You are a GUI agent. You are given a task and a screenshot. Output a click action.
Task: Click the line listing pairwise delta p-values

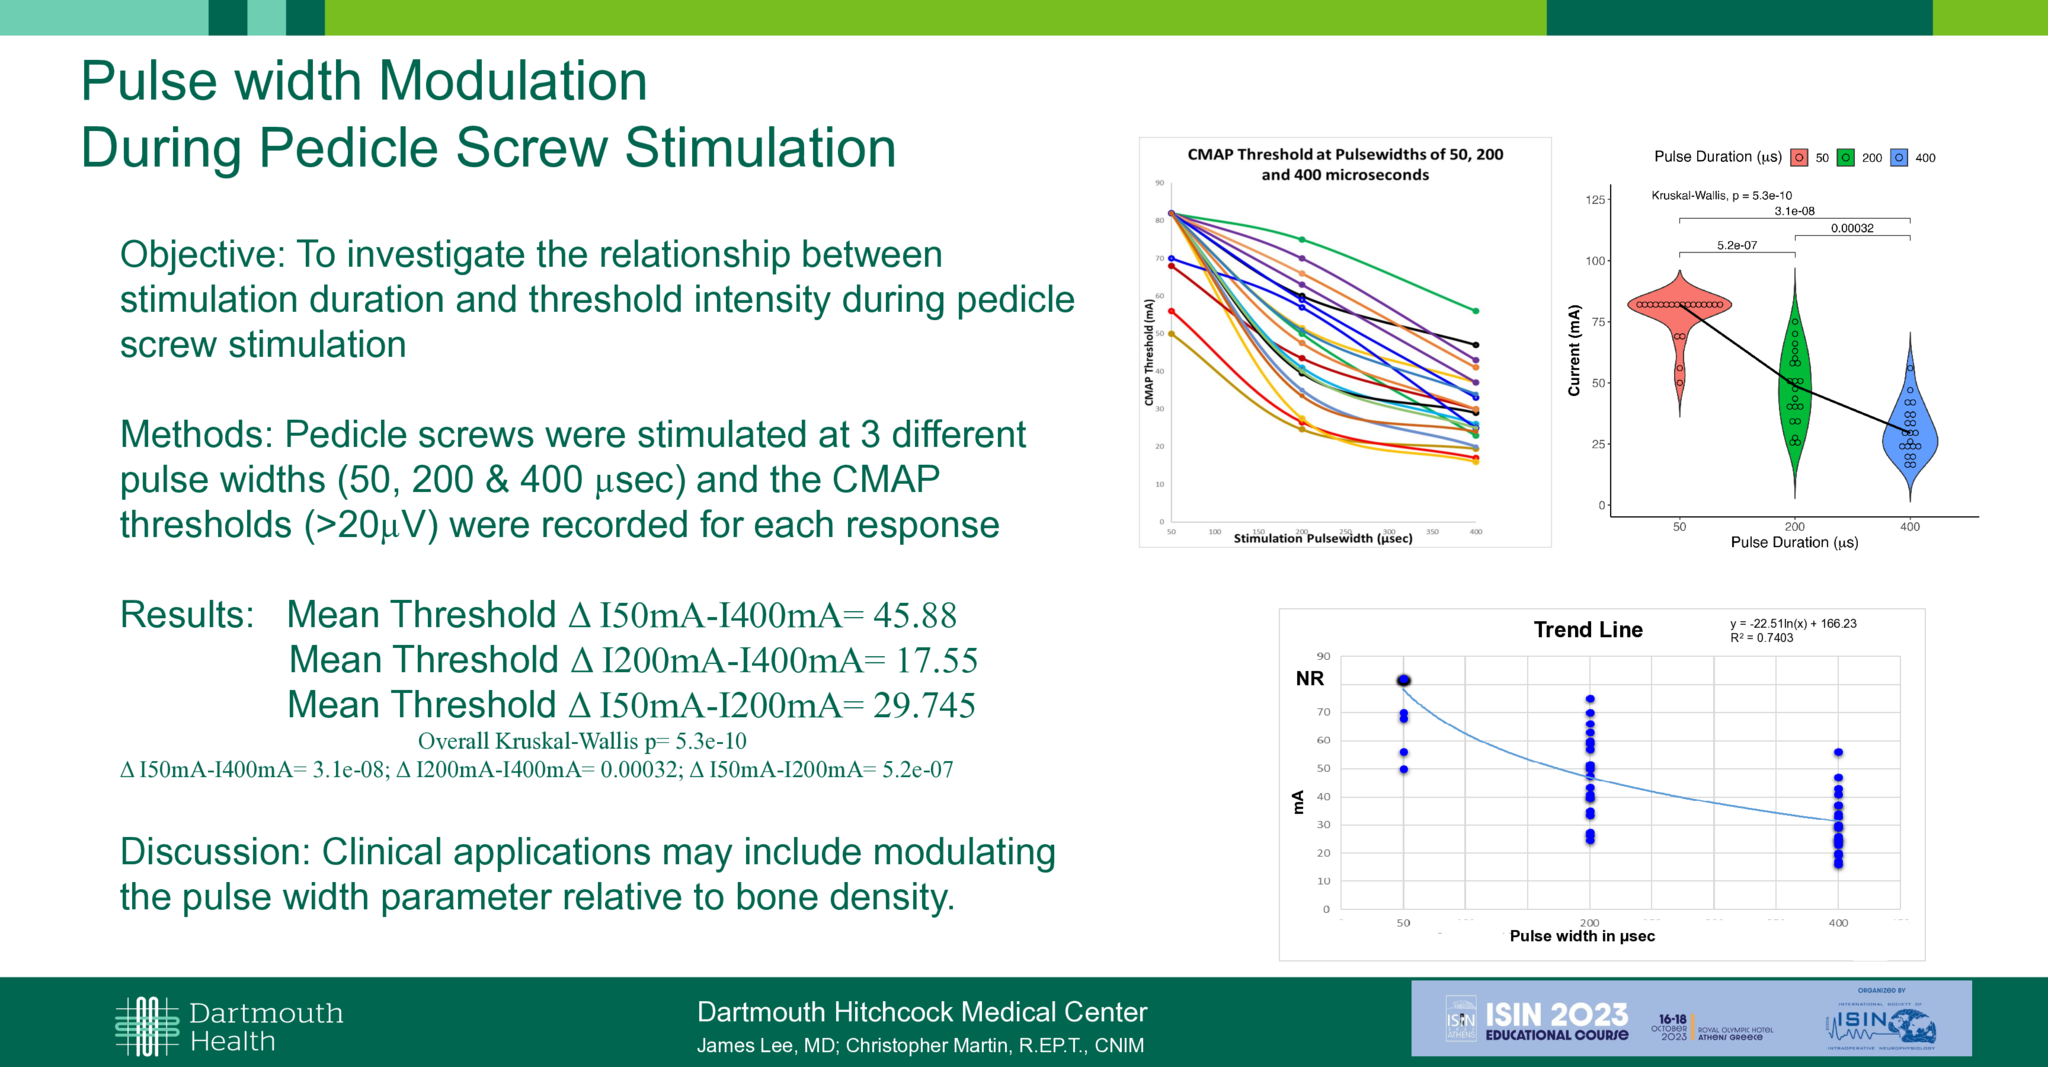pyautogui.click(x=537, y=770)
